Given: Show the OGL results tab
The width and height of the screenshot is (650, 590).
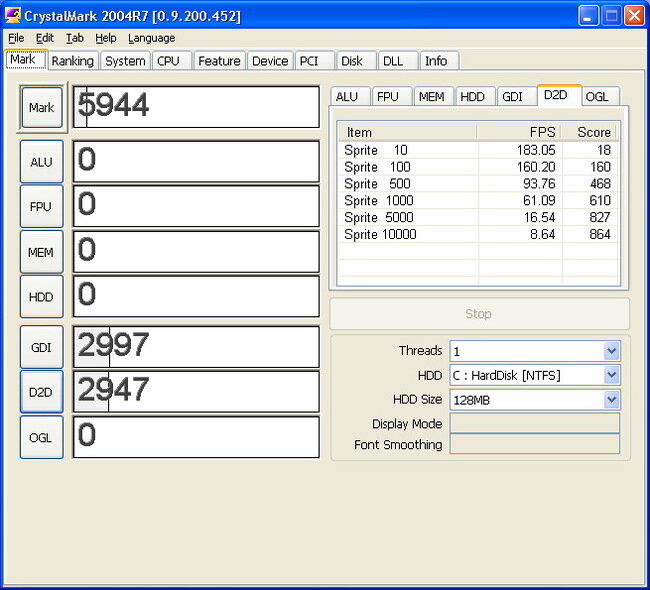Looking at the screenshot, I should coord(600,96).
